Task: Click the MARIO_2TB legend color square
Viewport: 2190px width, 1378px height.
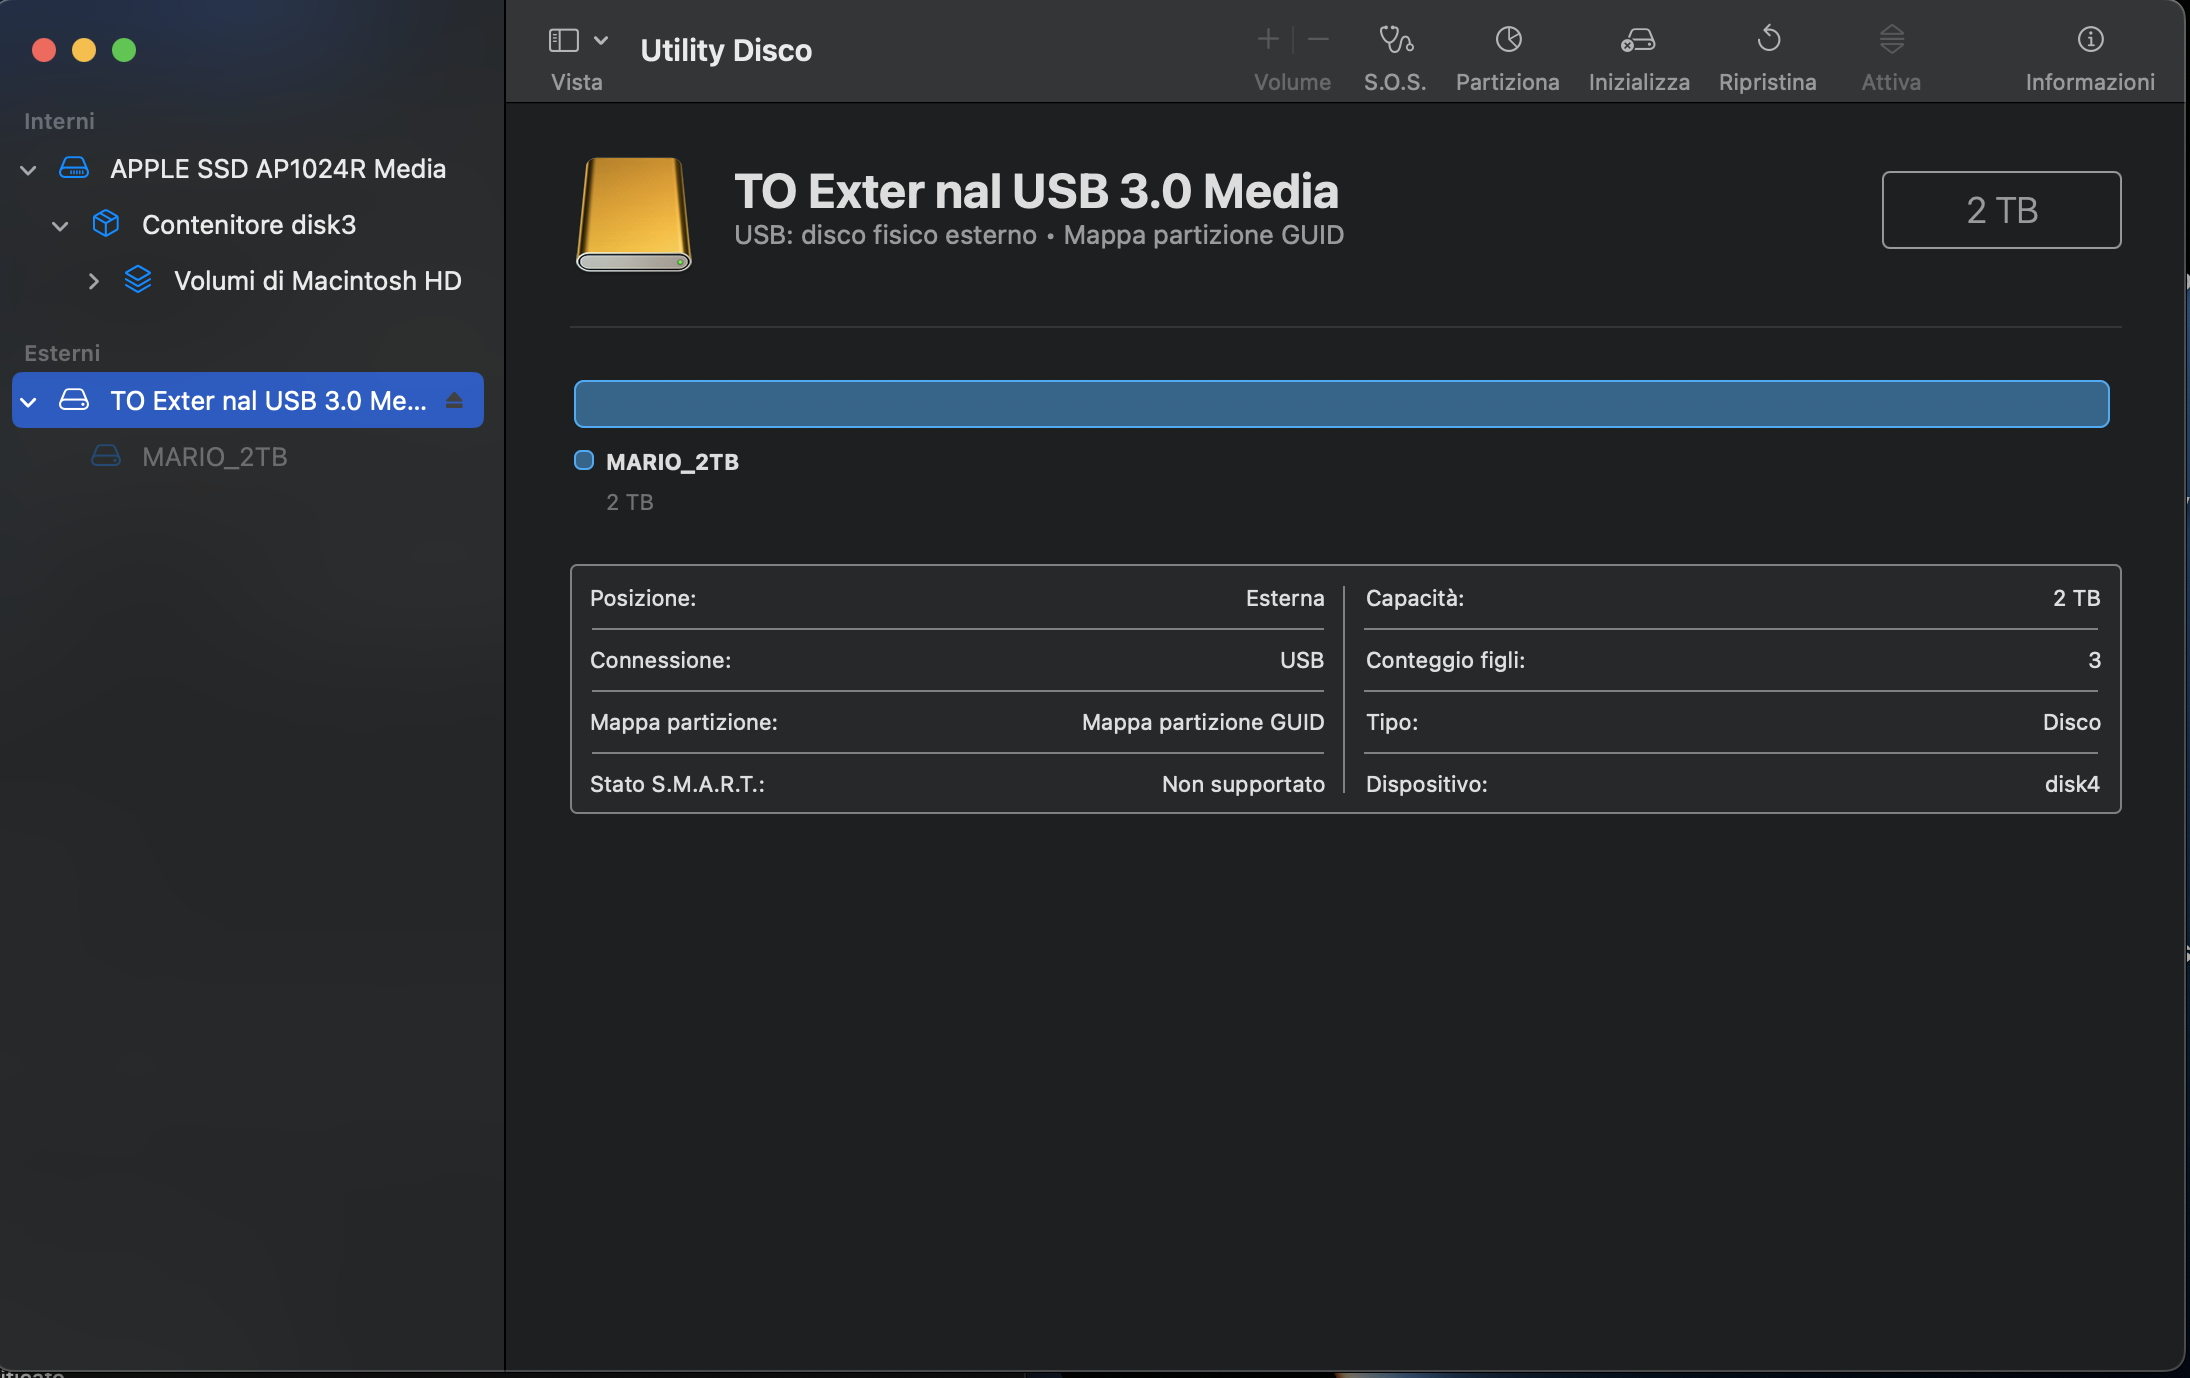Action: 584,460
